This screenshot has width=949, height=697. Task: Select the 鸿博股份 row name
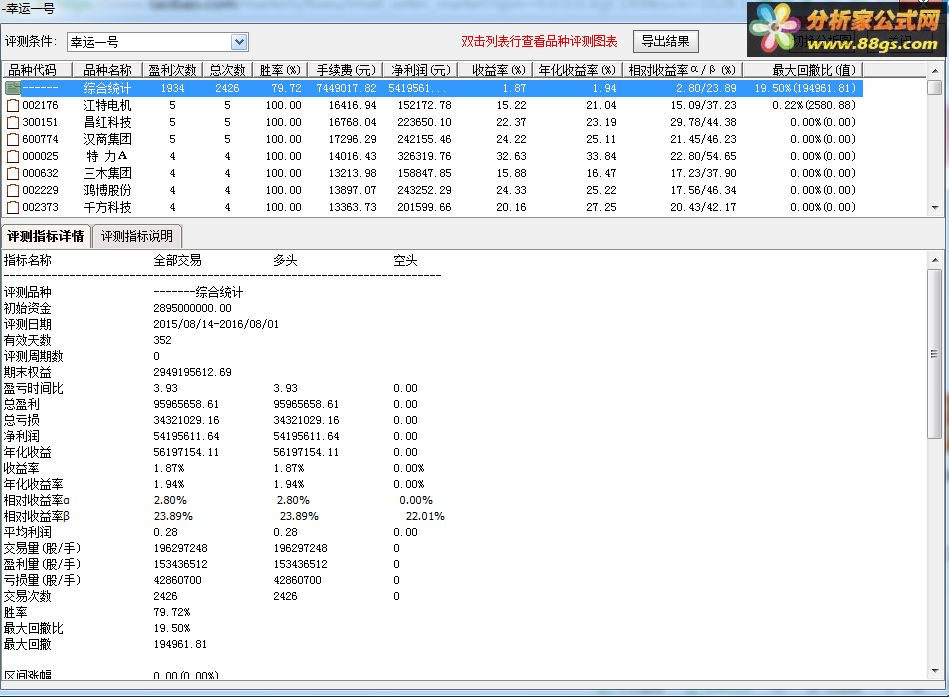(x=107, y=190)
